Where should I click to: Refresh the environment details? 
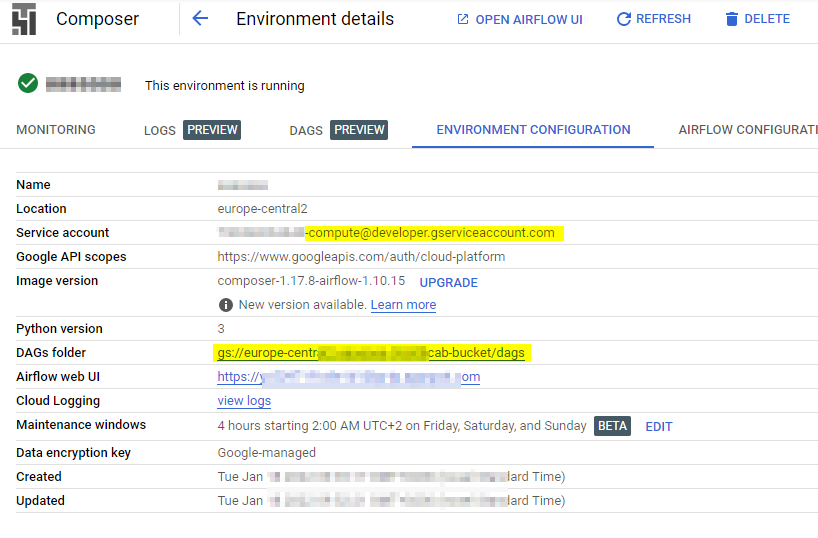coord(654,19)
